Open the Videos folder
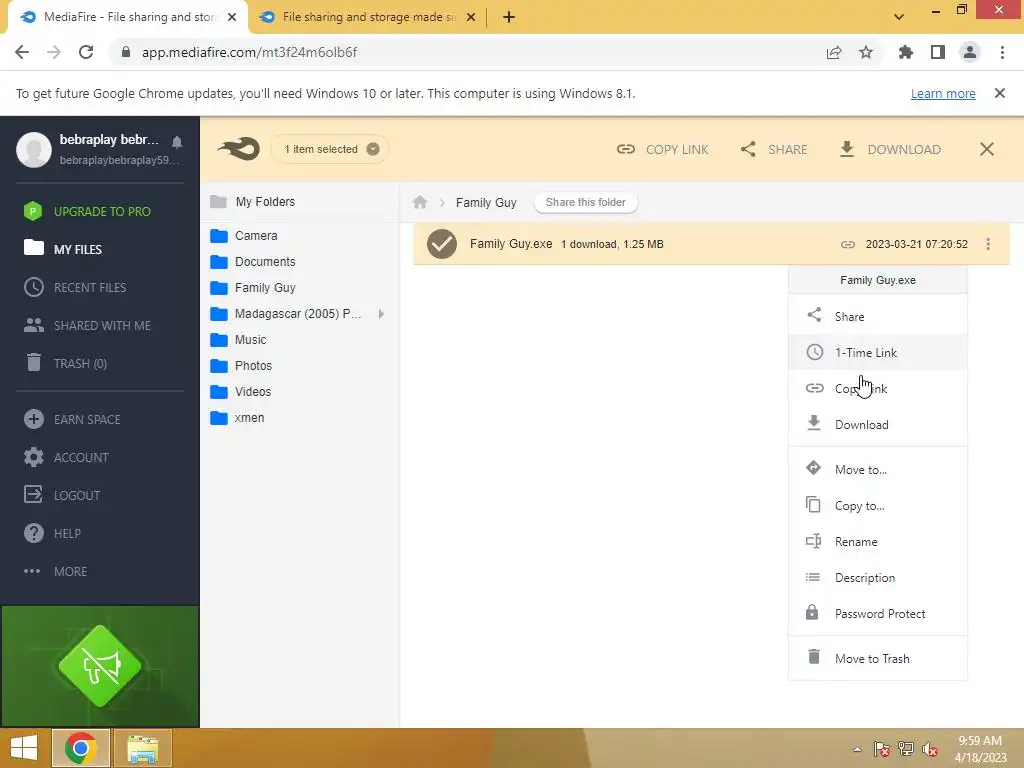 click(x=240, y=392)
